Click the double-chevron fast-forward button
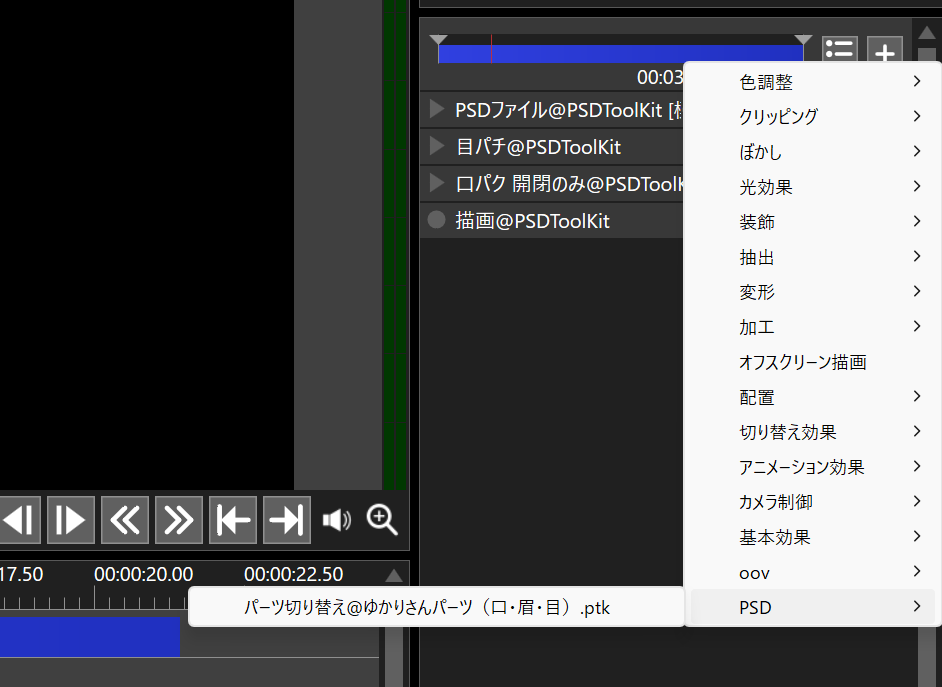The image size is (942, 687). [179, 520]
